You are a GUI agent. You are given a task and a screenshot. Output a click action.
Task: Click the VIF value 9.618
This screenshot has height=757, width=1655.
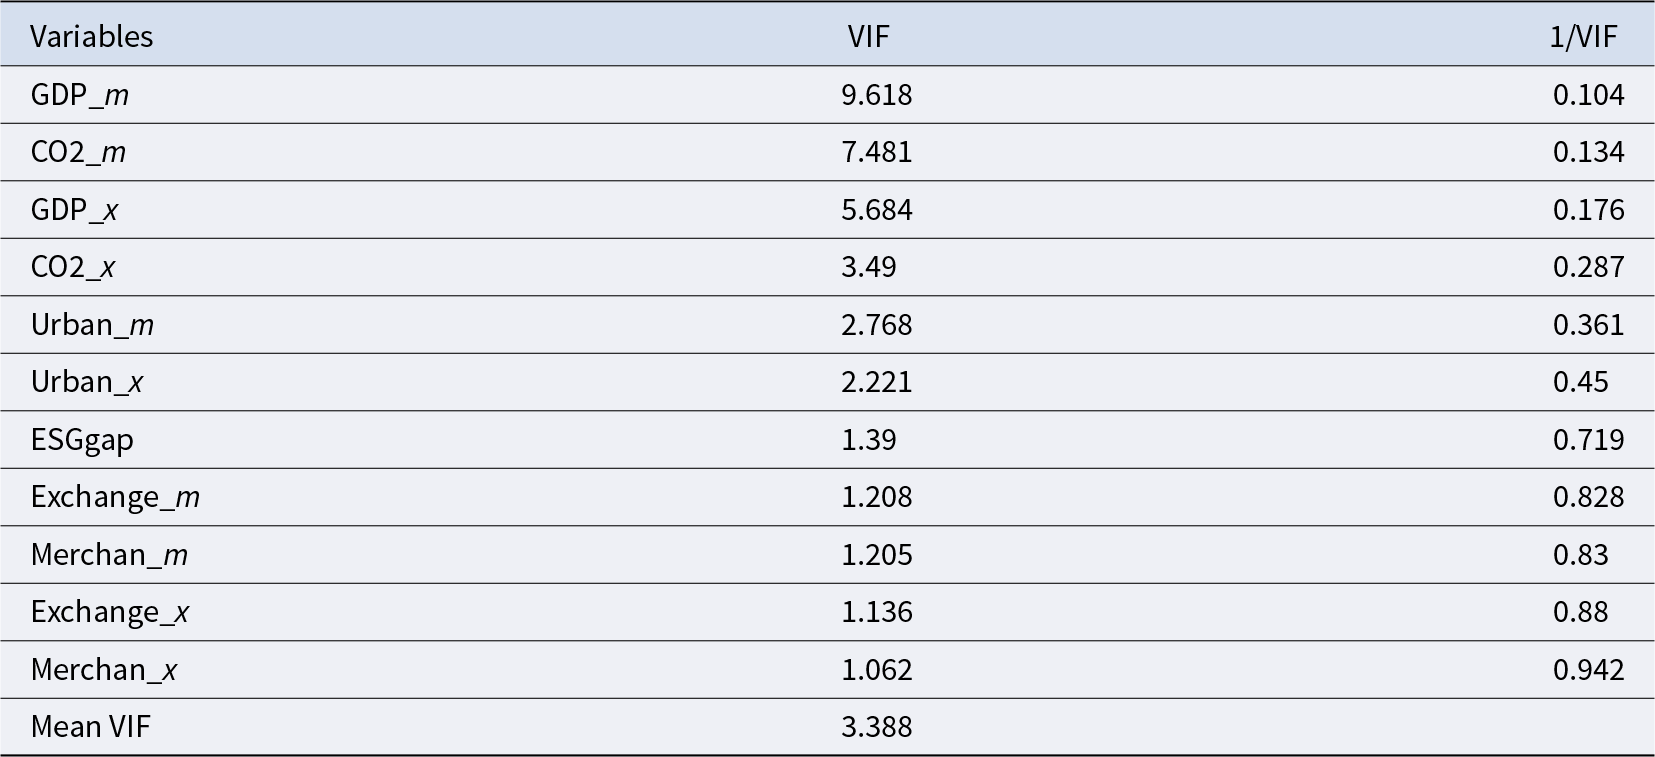[x=876, y=95]
